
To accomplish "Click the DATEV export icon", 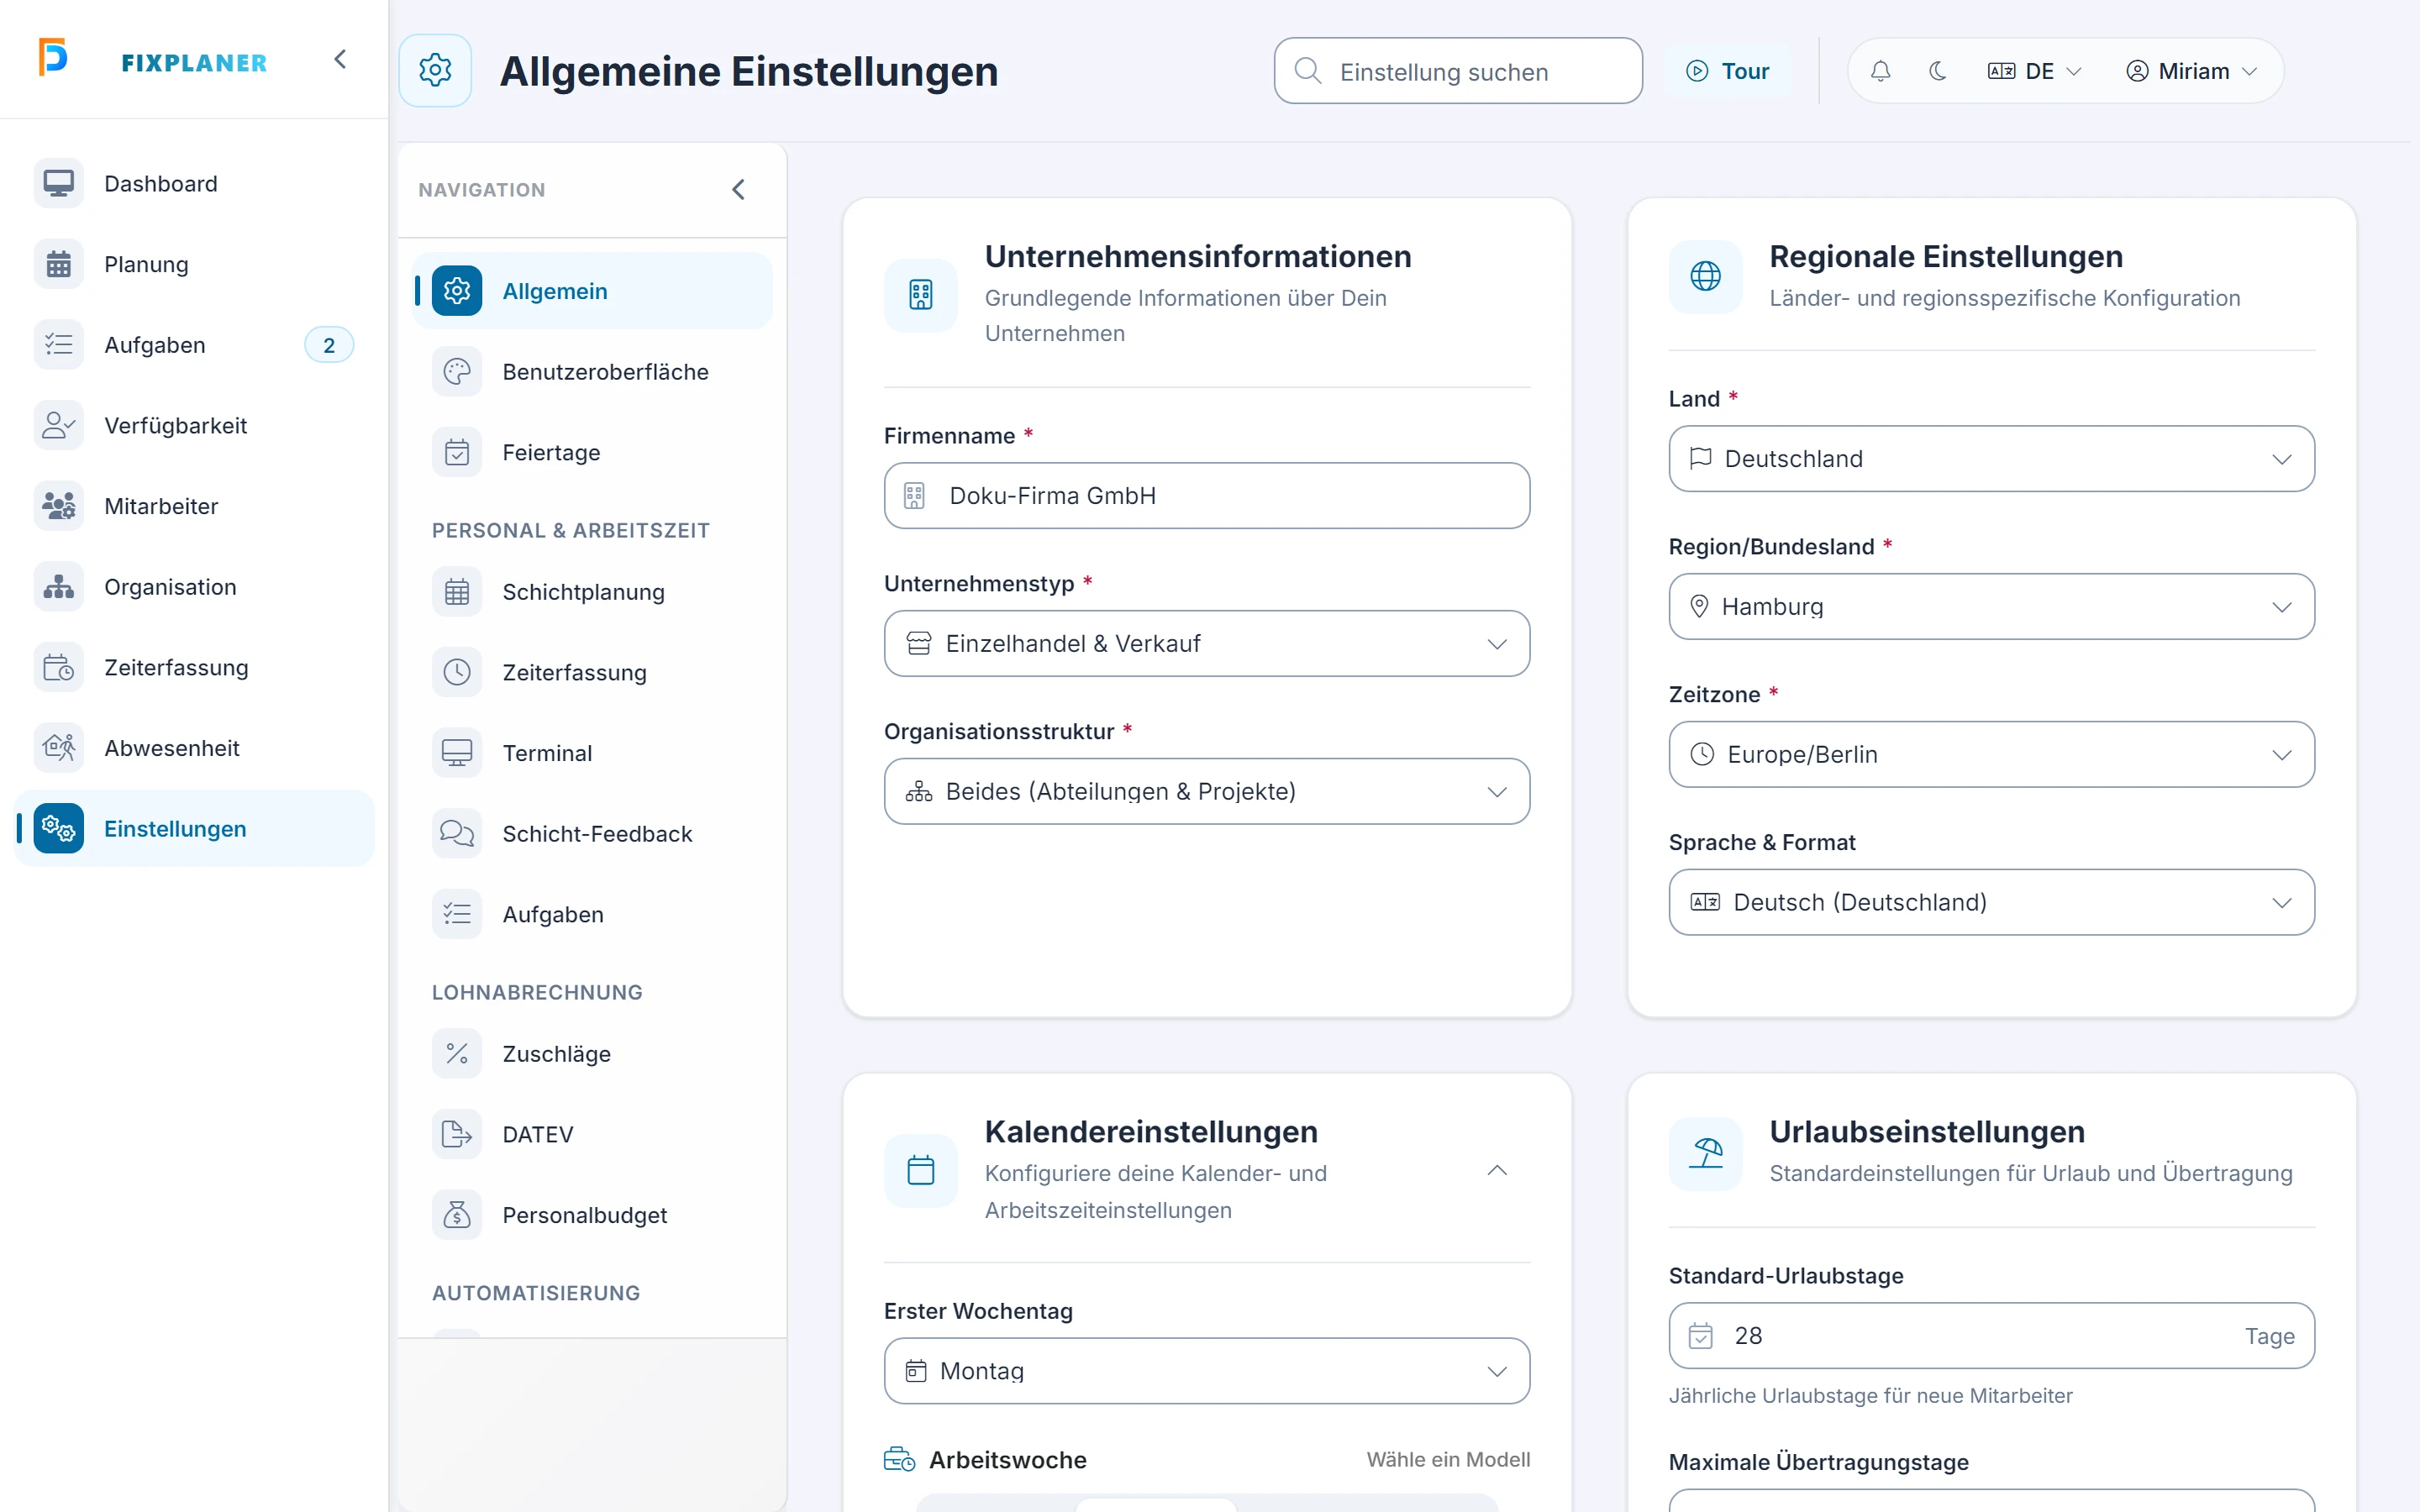I will pos(457,1134).
